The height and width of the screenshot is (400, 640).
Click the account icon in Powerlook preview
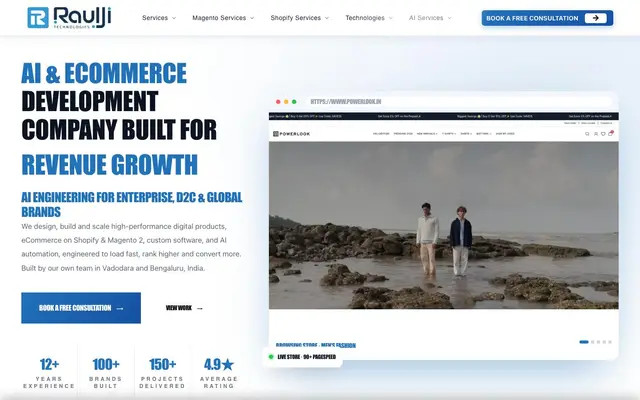596,134
